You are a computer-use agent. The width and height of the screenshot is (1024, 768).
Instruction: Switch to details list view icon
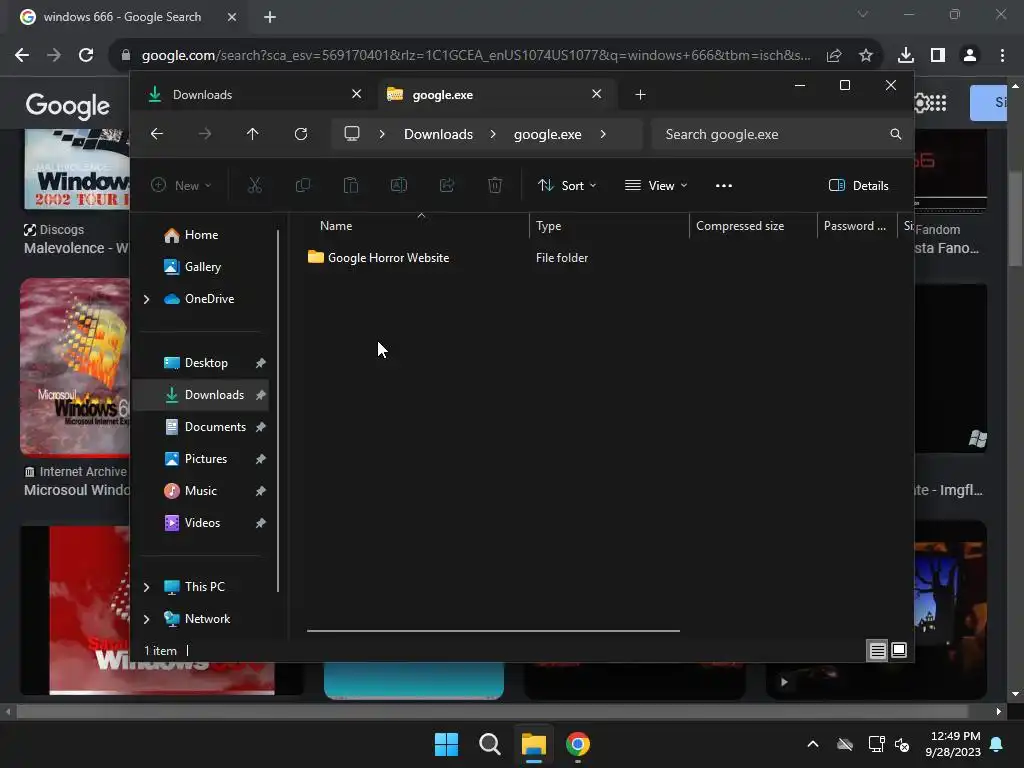(x=877, y=650)
